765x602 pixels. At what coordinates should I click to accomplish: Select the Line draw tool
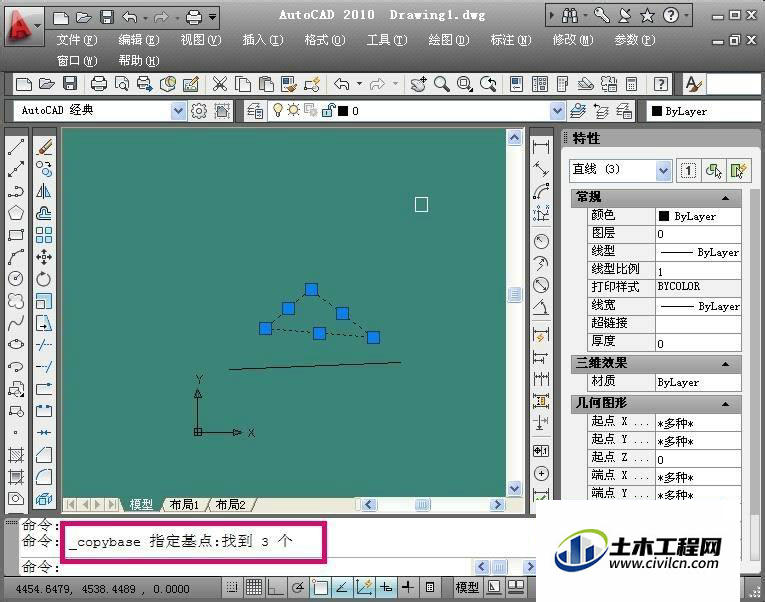click(16, 147)
